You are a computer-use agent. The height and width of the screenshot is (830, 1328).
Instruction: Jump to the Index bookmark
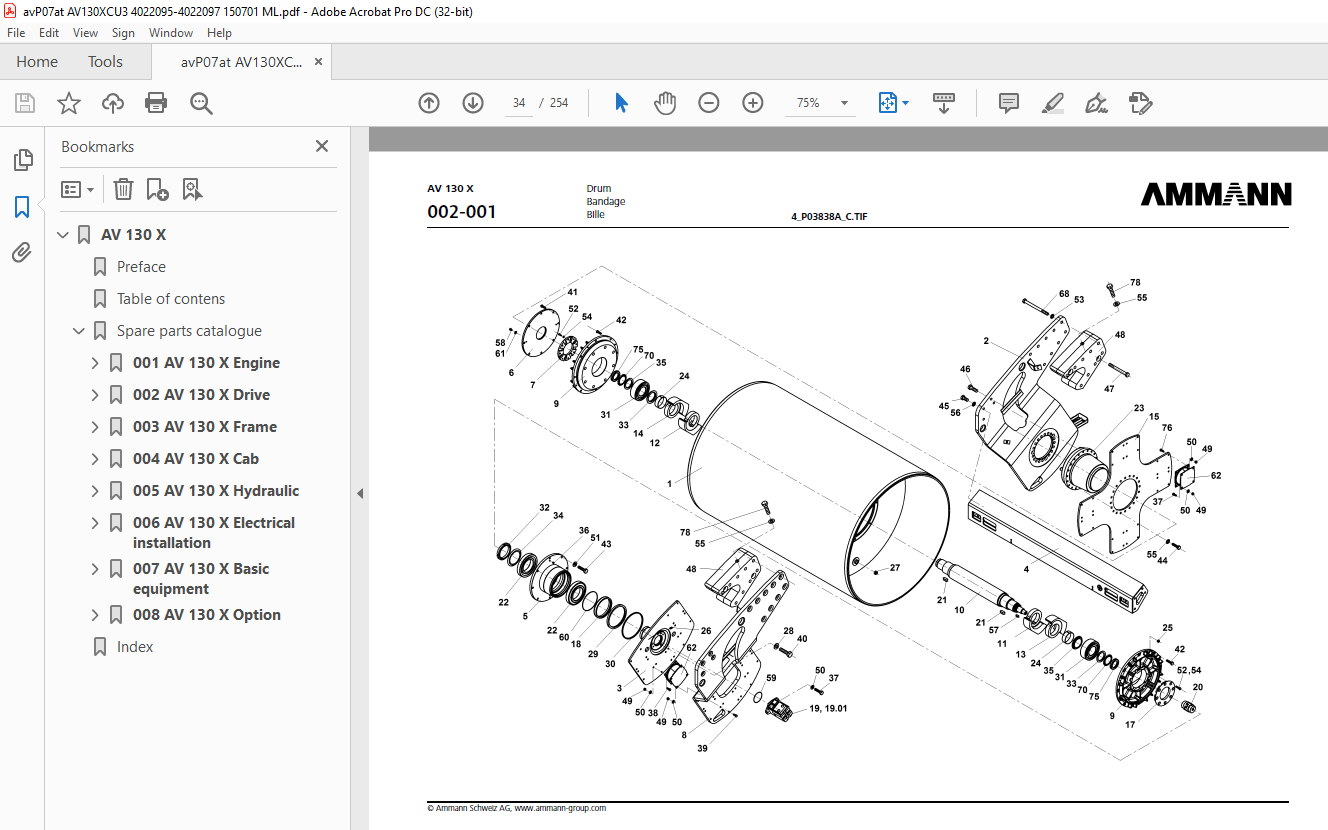[x=135, y=647]
